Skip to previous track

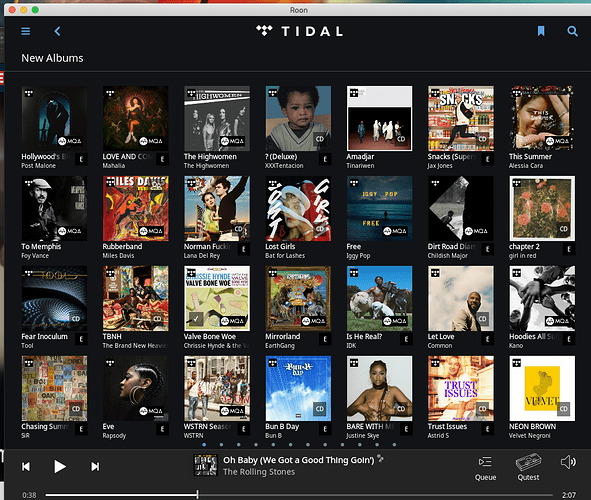click(x=26, y=466)
